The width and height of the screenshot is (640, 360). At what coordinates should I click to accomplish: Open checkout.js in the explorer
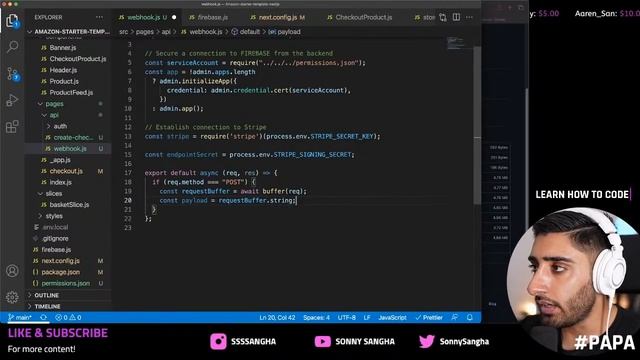click(x=66, y=171)
